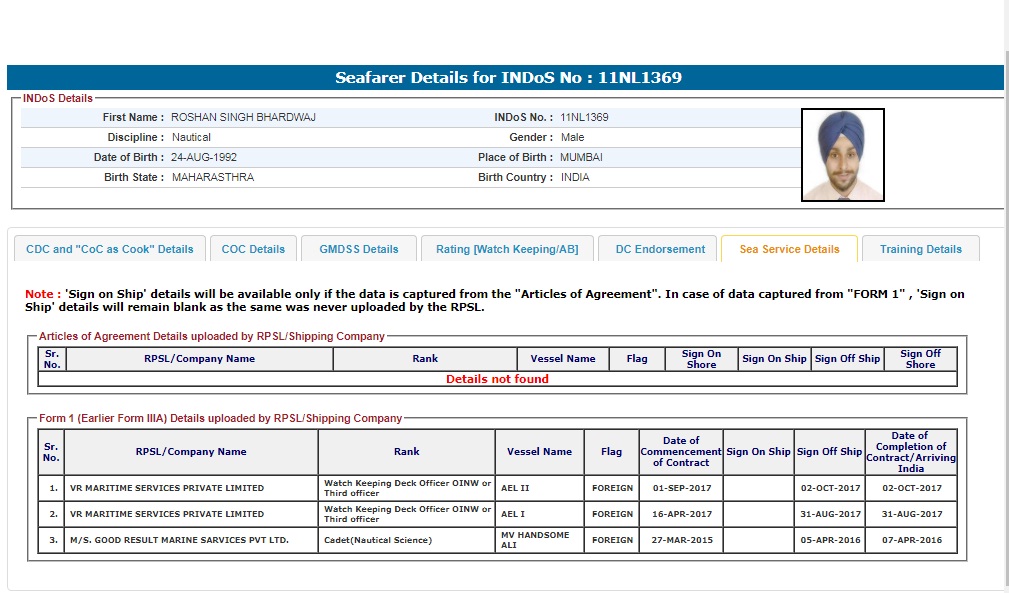
Task: Click the first name ROSHAN SINGH BHARDWAJ
Action: (243, 117)
